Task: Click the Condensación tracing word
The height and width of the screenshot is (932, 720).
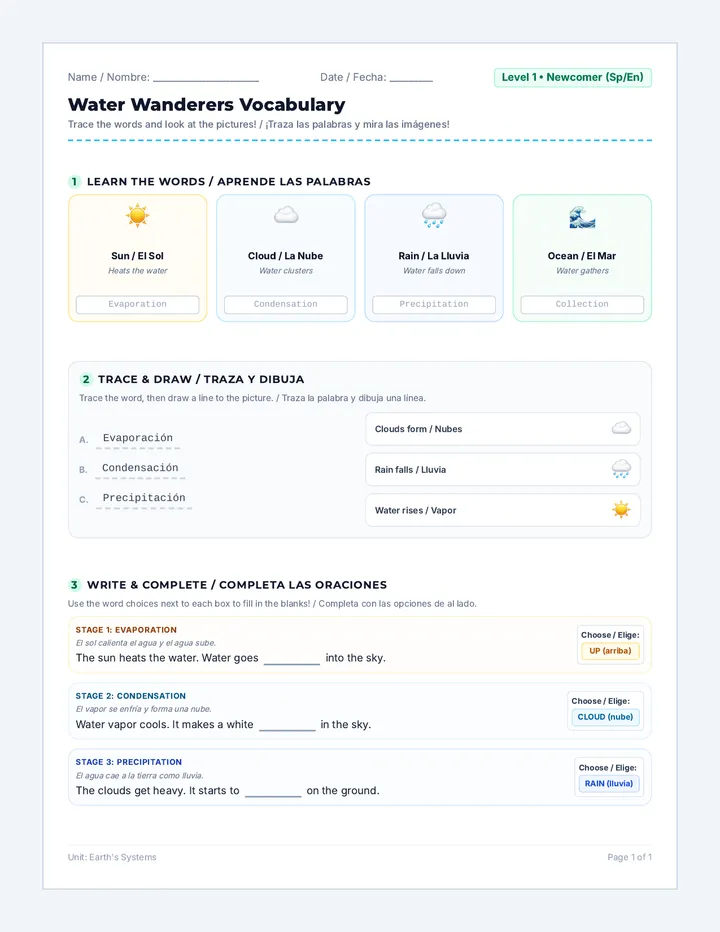Action: tap(140, 468)
